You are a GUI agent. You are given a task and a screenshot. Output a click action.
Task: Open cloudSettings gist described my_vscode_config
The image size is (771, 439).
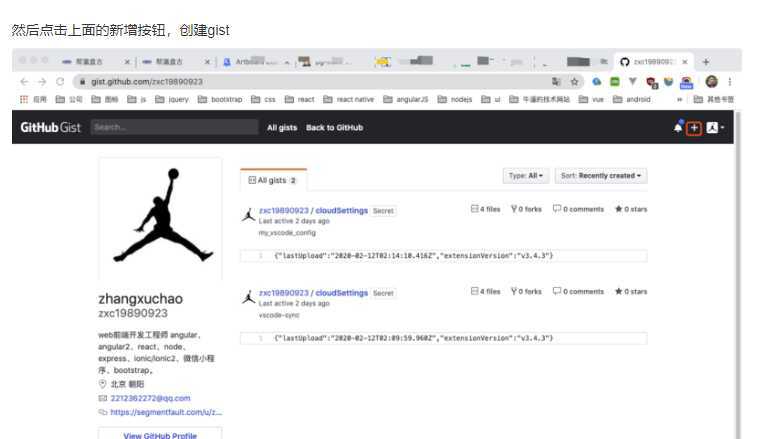tap(342, 210)
